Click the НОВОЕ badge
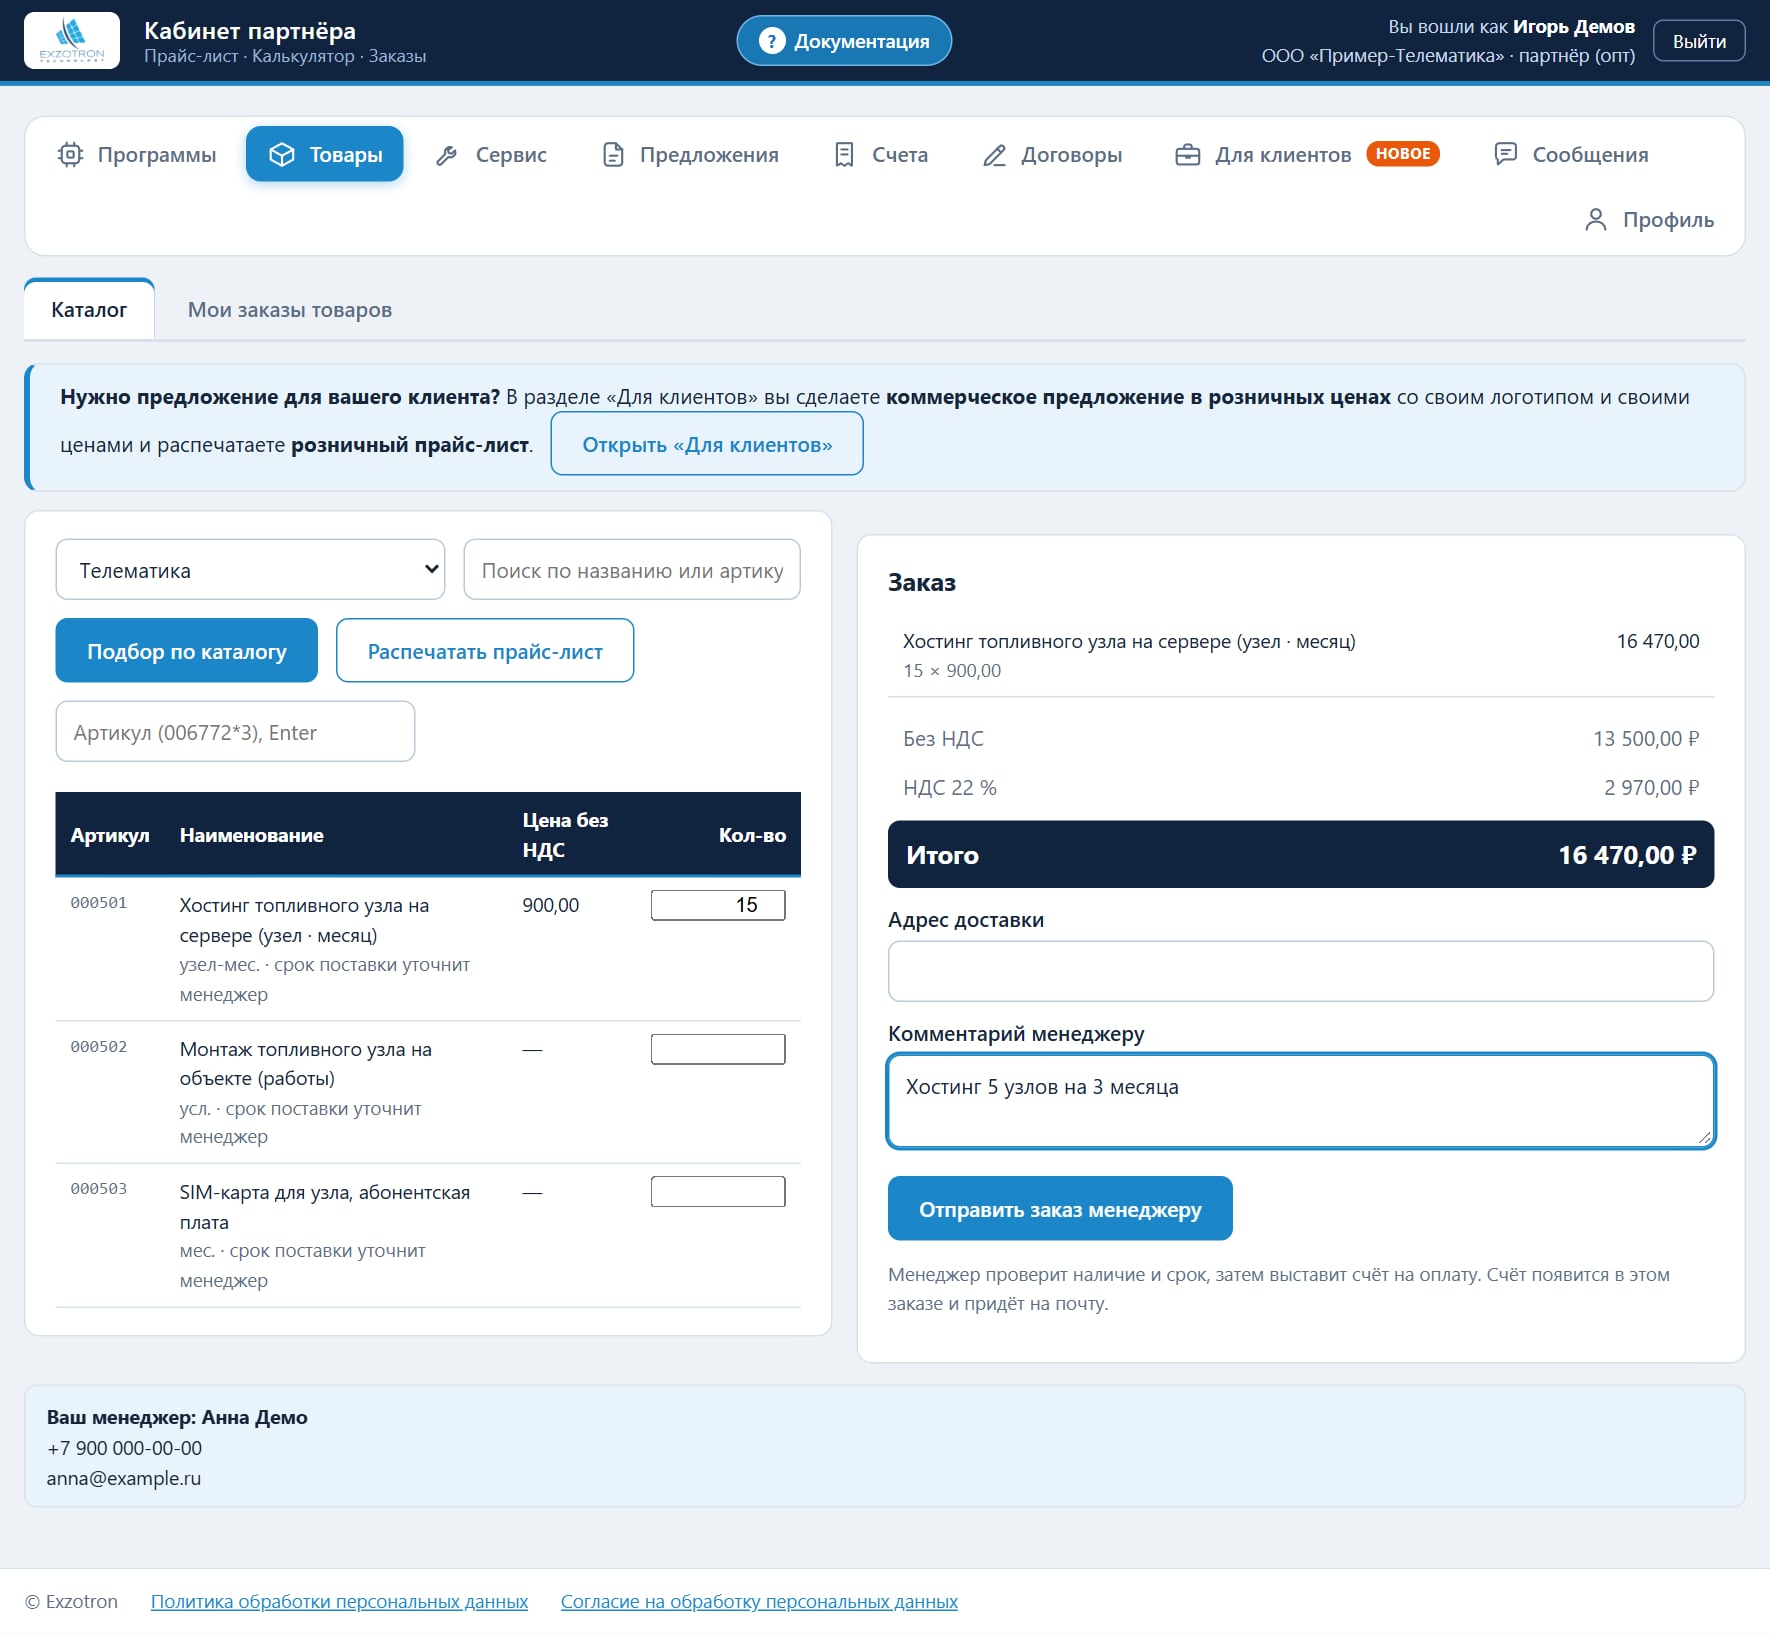 pyautogui.click(x=1403, y=154)
